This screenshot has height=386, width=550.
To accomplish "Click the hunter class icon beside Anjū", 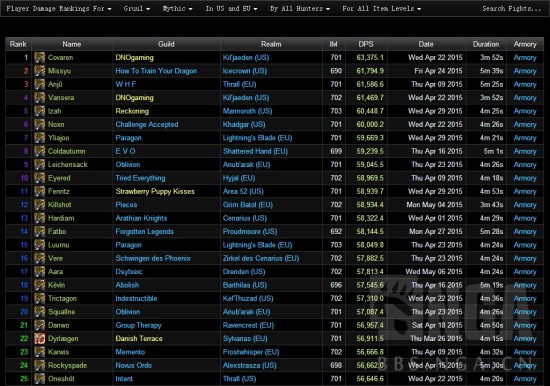I will (40, 84).
